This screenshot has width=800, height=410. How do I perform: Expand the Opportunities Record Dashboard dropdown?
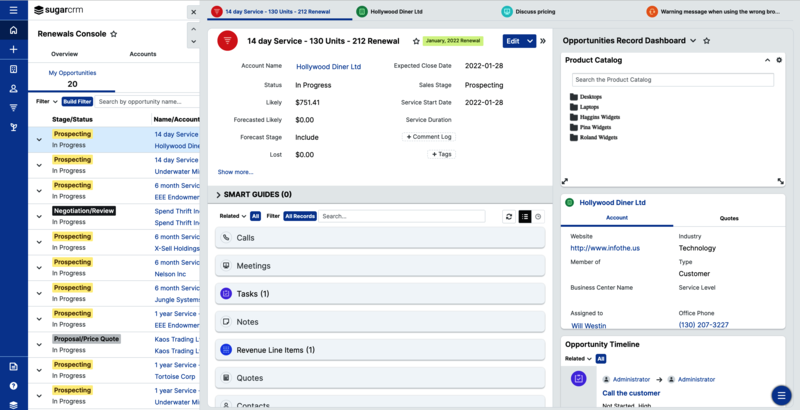click(693, 41)
